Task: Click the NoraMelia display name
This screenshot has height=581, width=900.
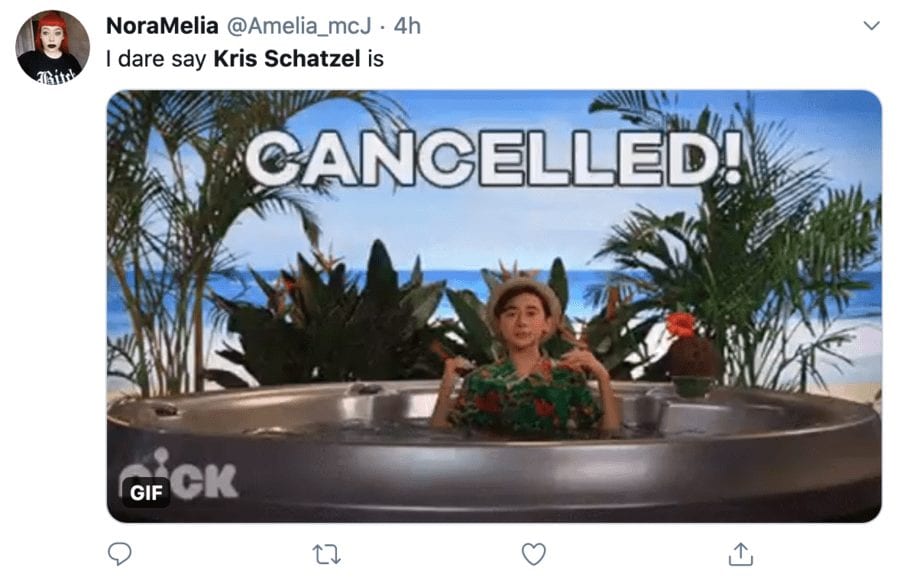Action: pos(162,26)
